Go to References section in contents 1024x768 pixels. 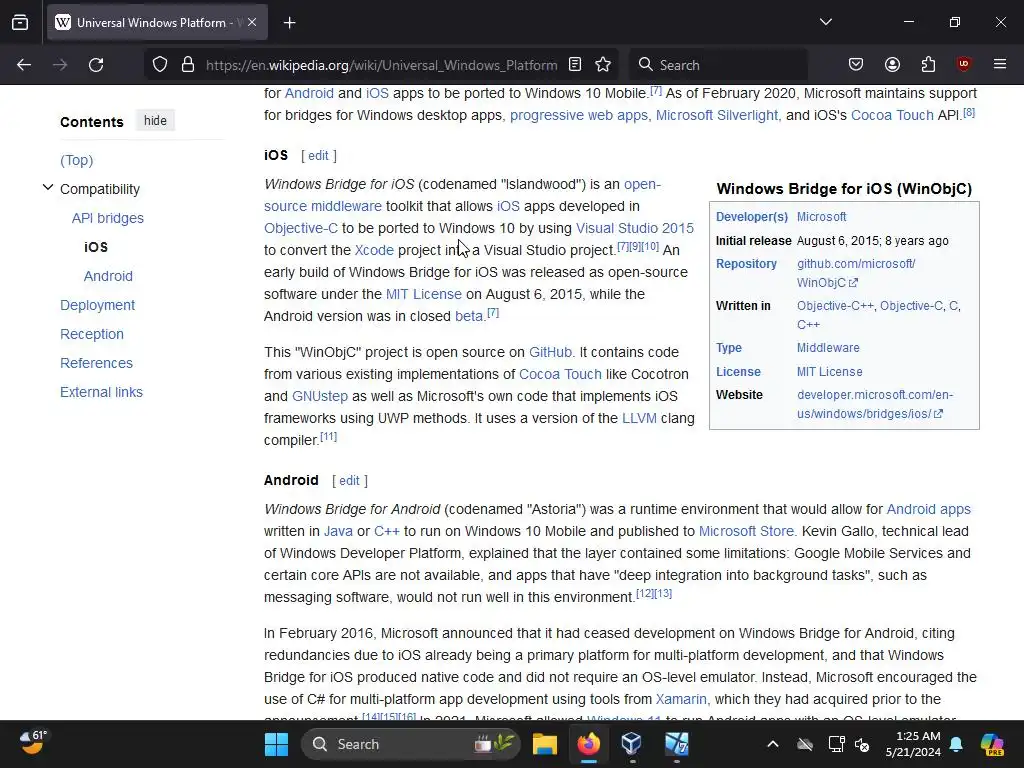96,363
